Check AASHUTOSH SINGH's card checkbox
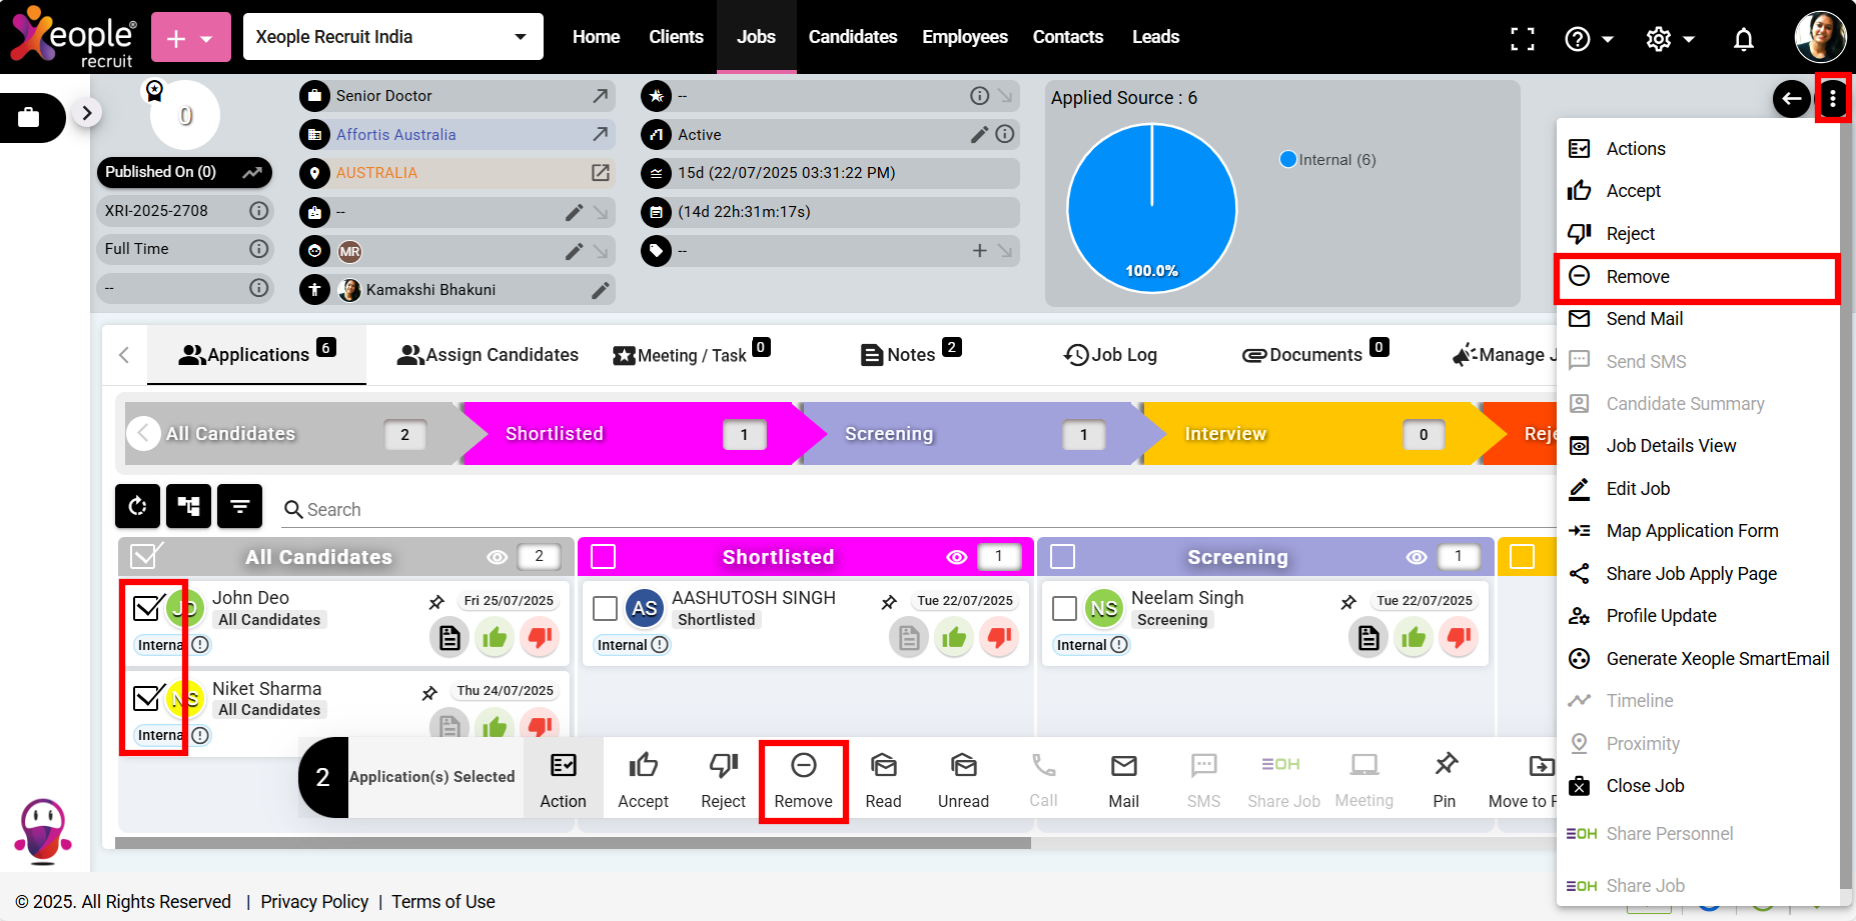 pyautogui.click(x=605, y=608)
